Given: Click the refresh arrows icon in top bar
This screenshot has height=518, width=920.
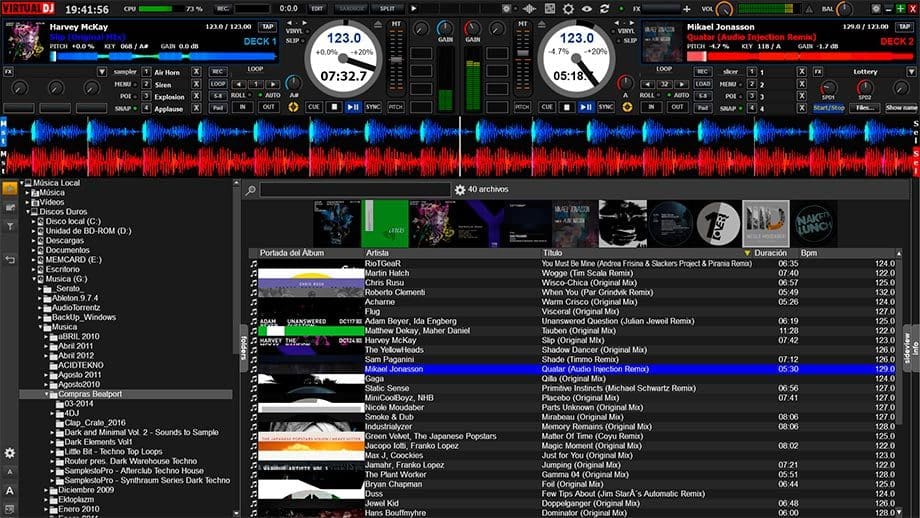Looking at the screenshot, I should click(604, 9).
